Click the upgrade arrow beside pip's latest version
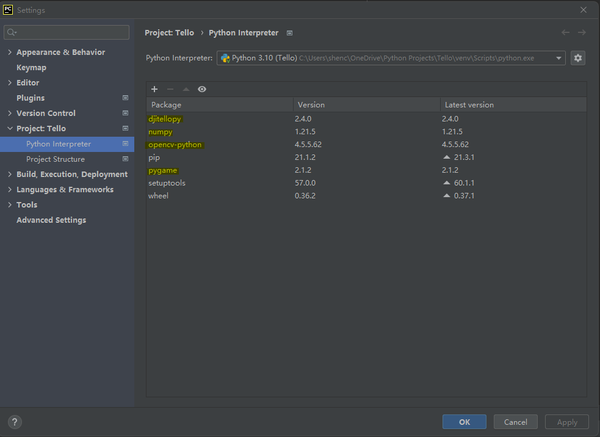 tap(446, 158)
